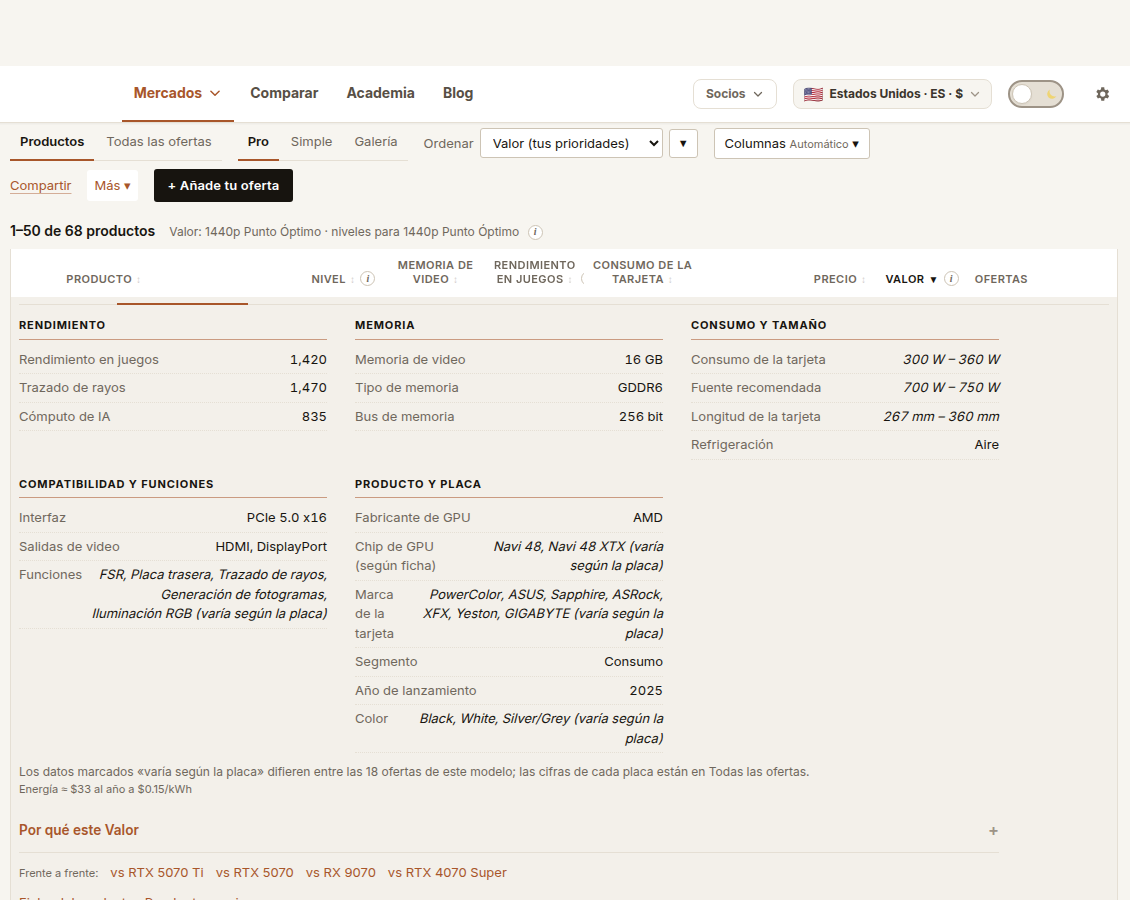
Task: Sort by the PRODUCTO column header
Action: point(103,280)
